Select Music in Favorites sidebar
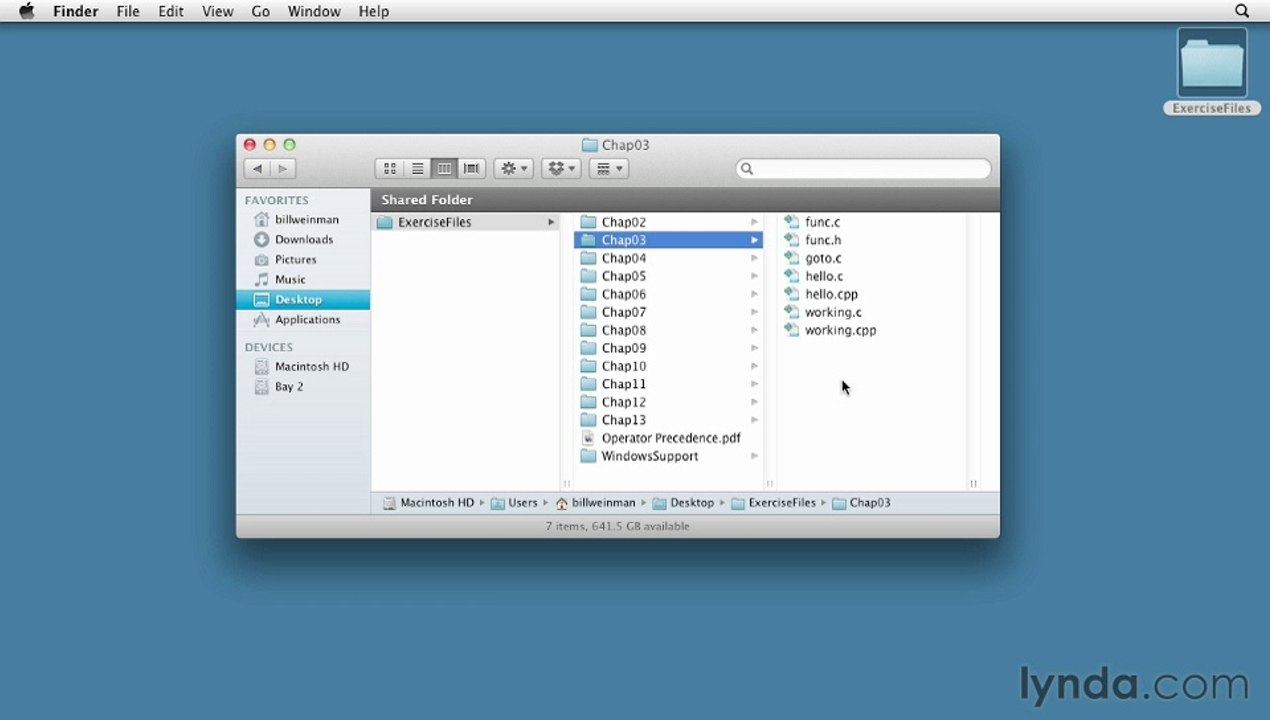 tap(303, 279)
